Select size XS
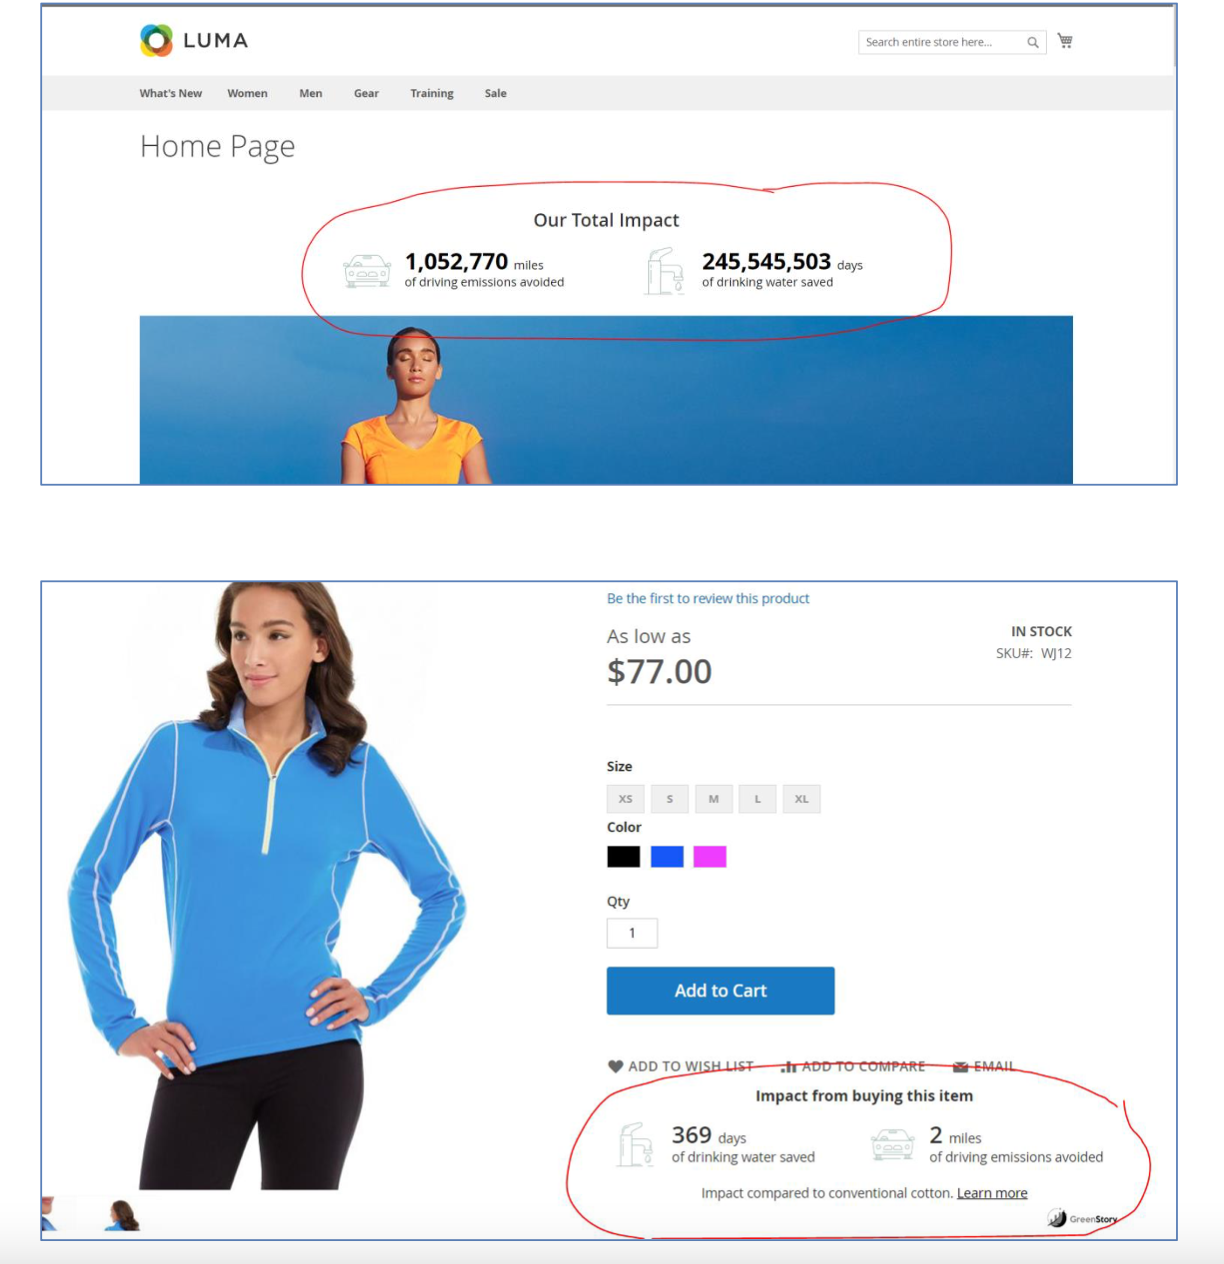Image resolution: width=1224 pixels, height=1264 pixels. tap(625, 799)
